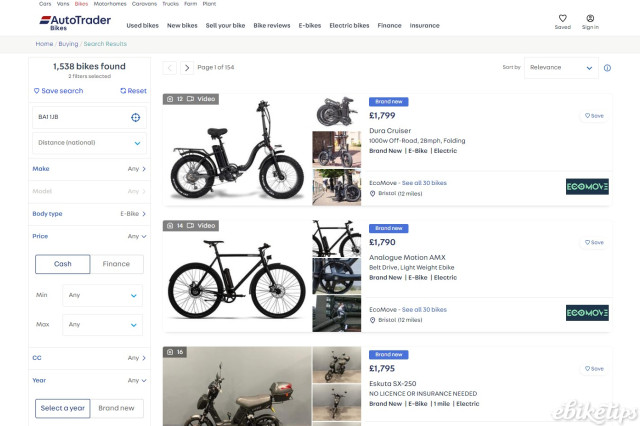Open the Distance (national) dropdown
640x426 pixels.
tap(89, 143)
